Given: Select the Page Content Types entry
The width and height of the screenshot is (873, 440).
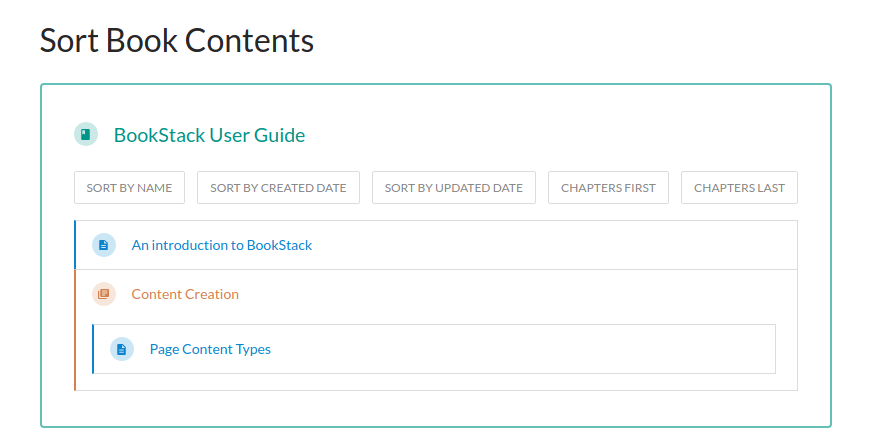Looking at the screenshot, I should pyautogui.click(x=434, y=349).
